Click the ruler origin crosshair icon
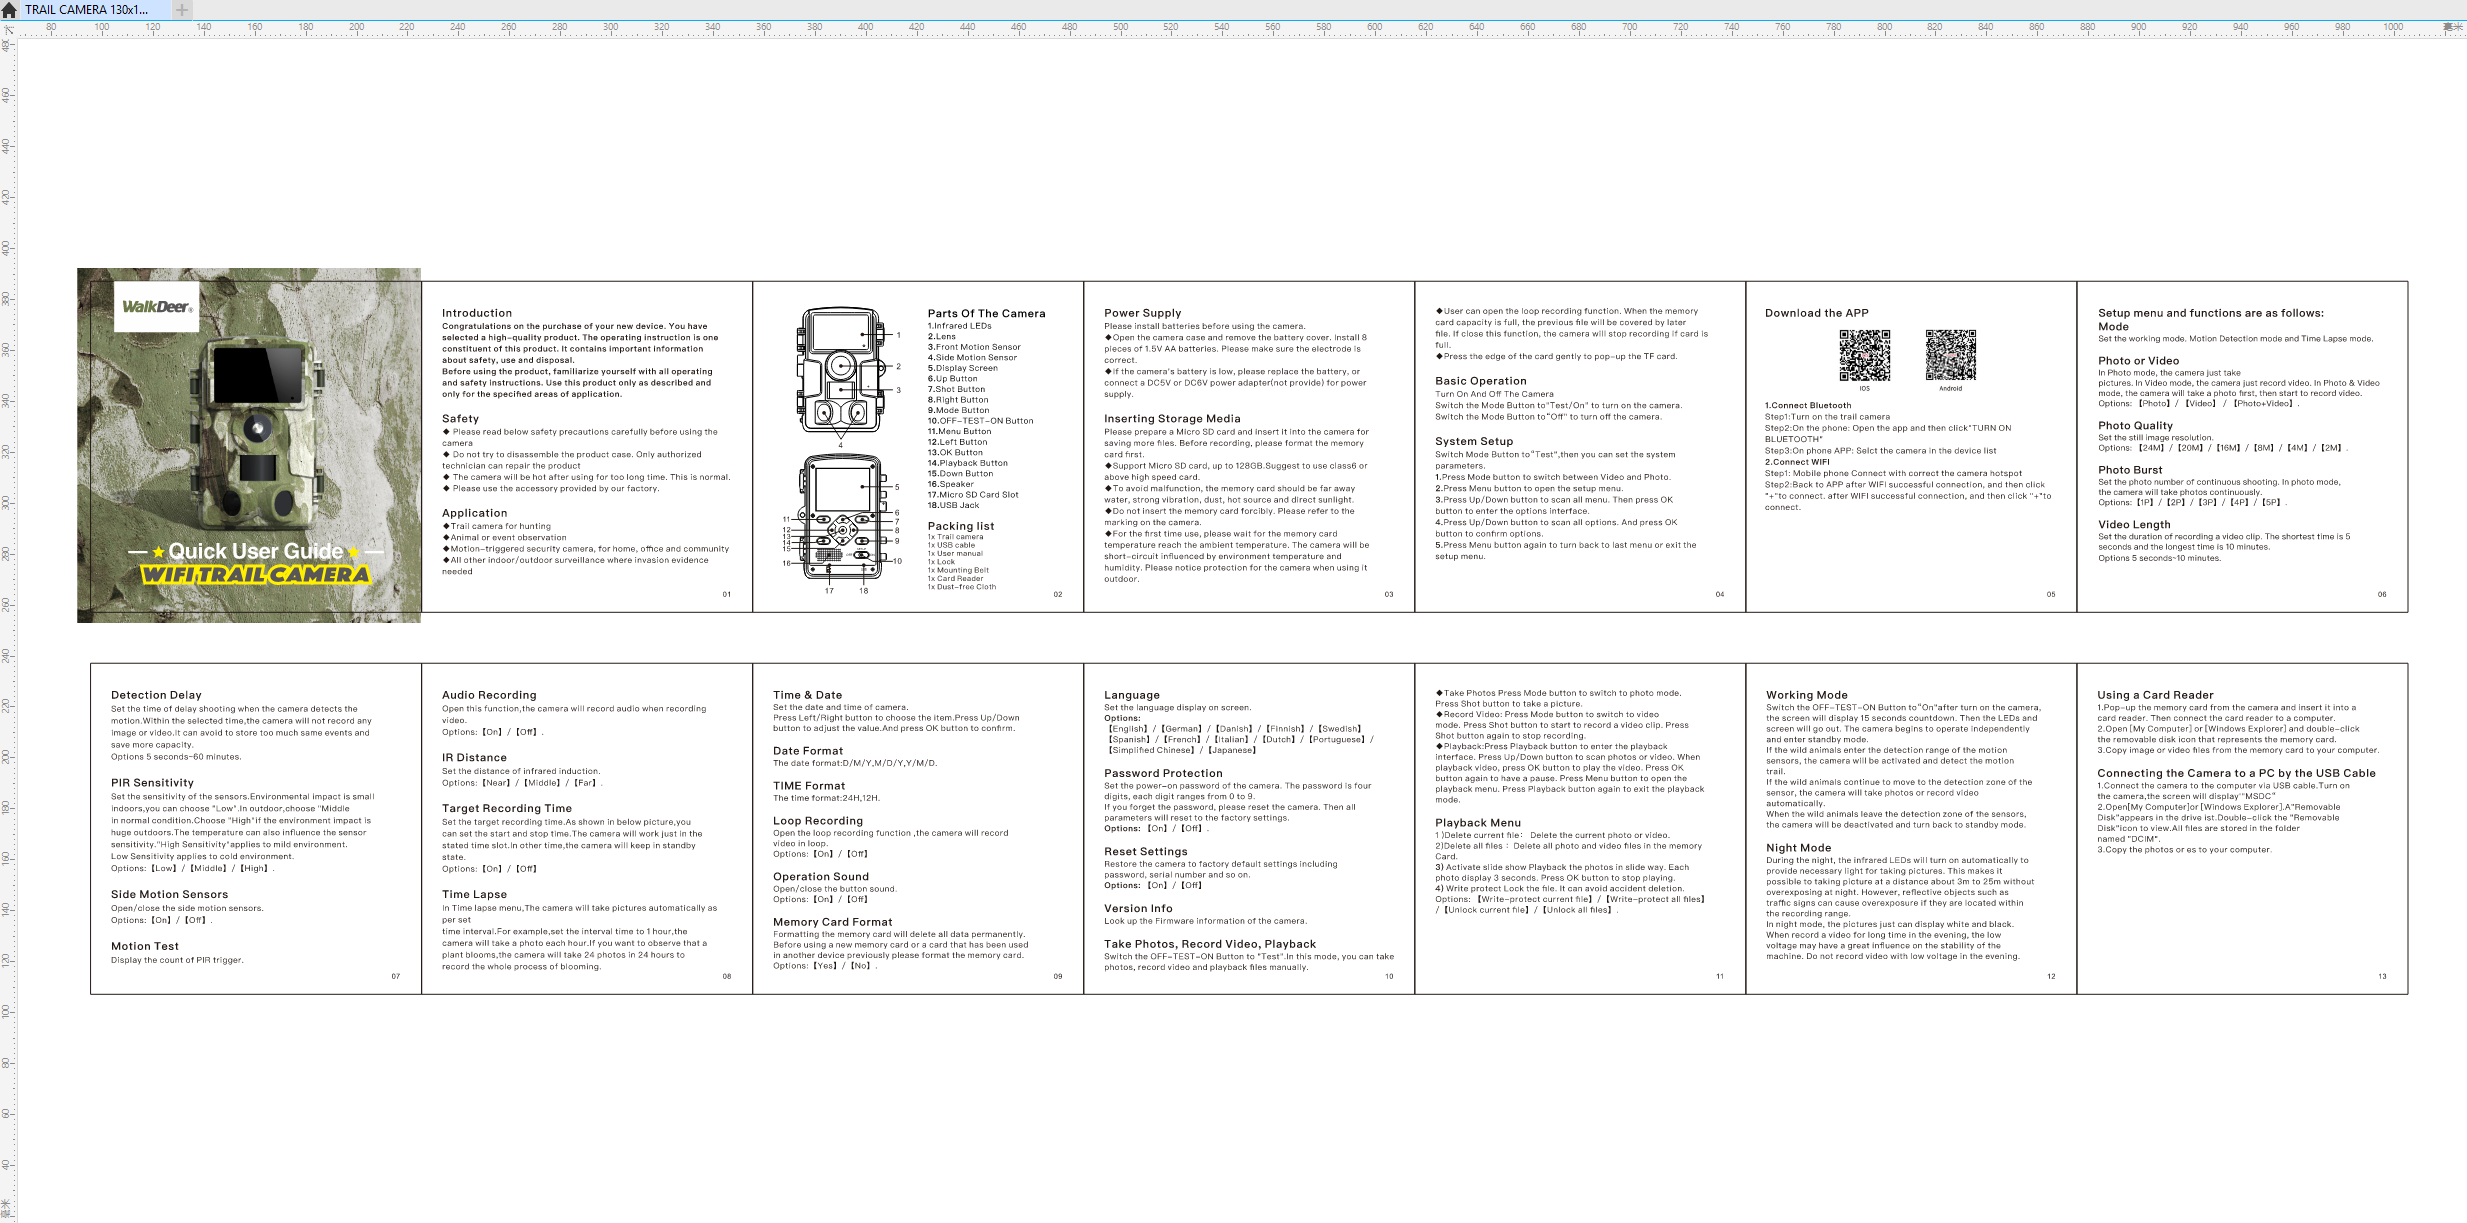The image size is (2467, 1223). coord(8,29)
